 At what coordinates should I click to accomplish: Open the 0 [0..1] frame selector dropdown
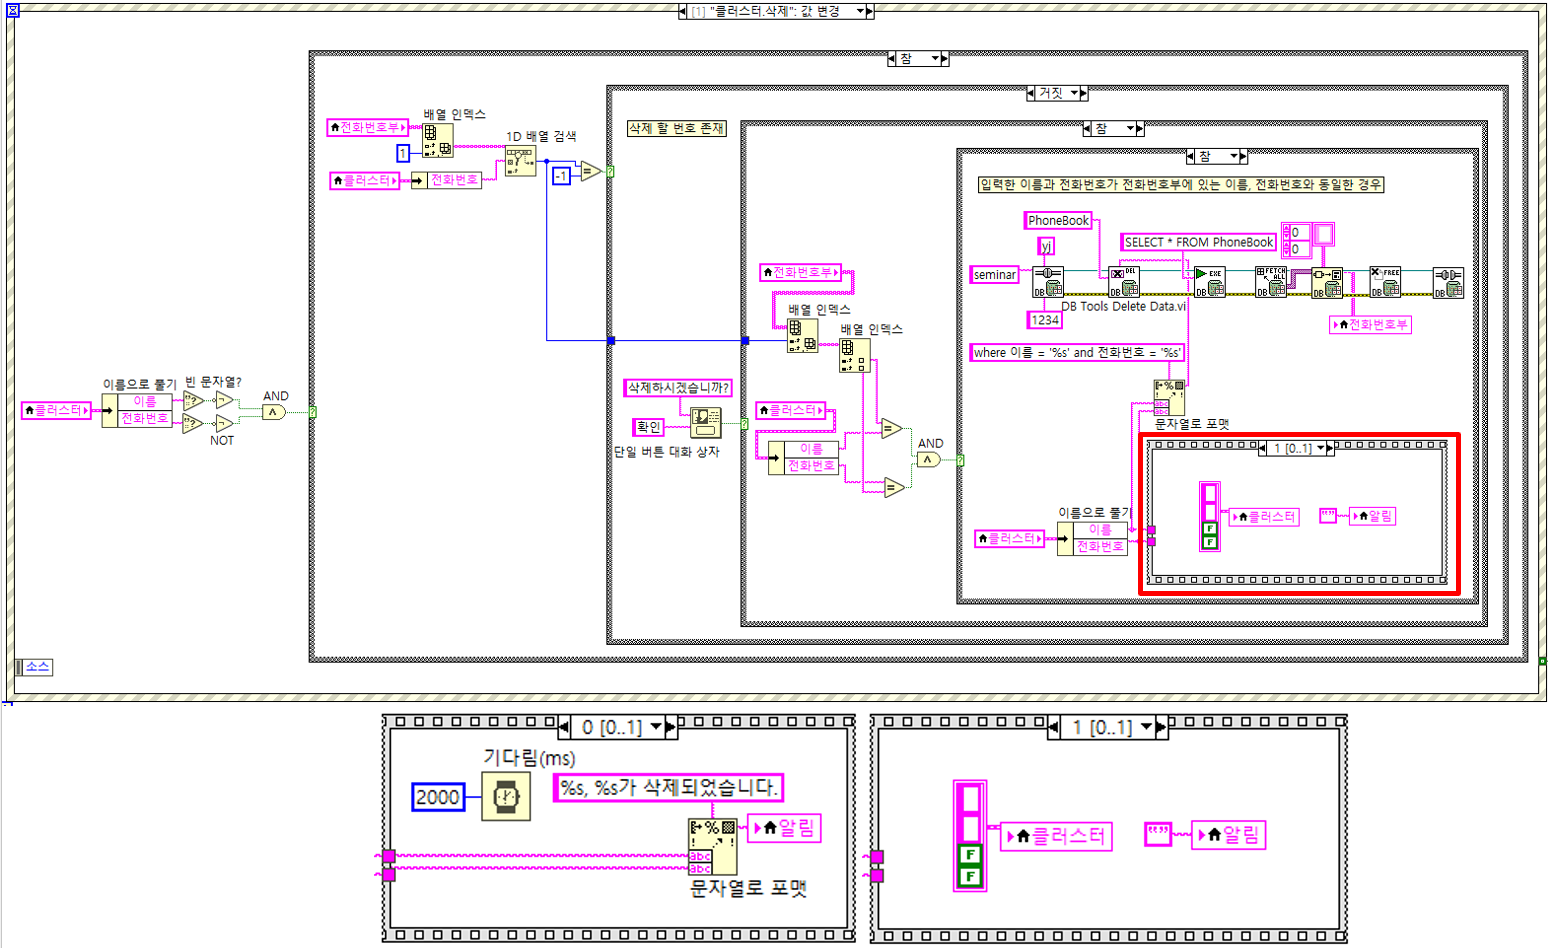[657, 727]
